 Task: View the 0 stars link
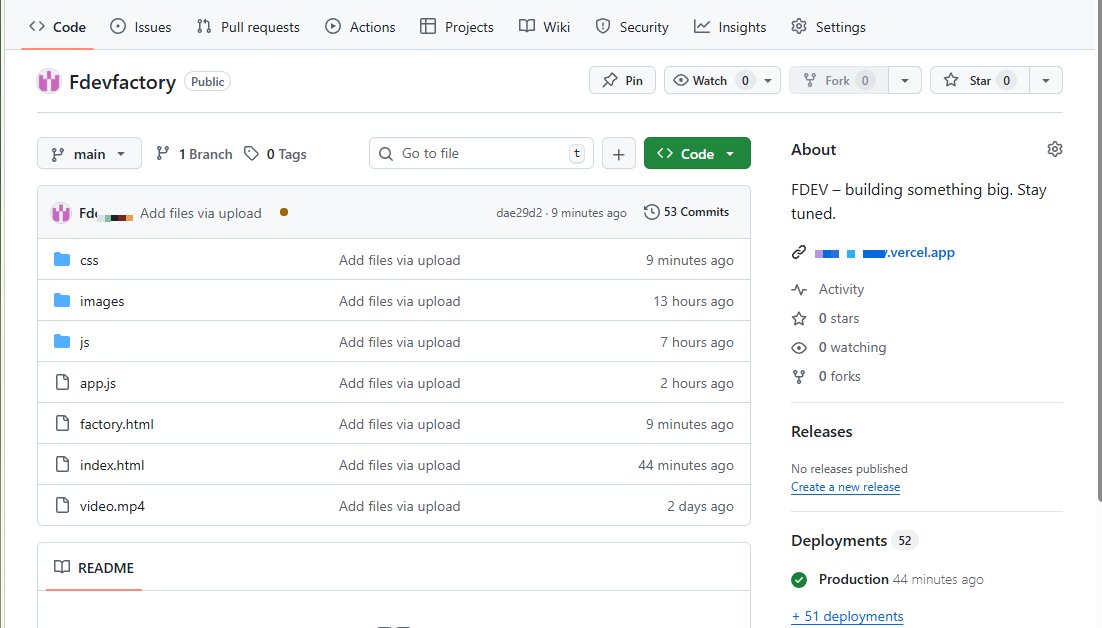click(838, 318)
